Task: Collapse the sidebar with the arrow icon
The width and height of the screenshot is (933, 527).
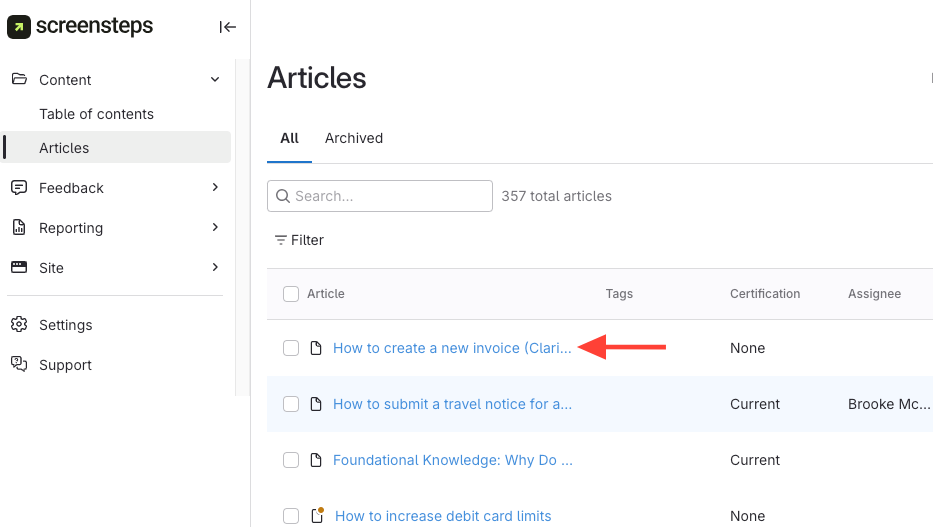Action: 228,27
